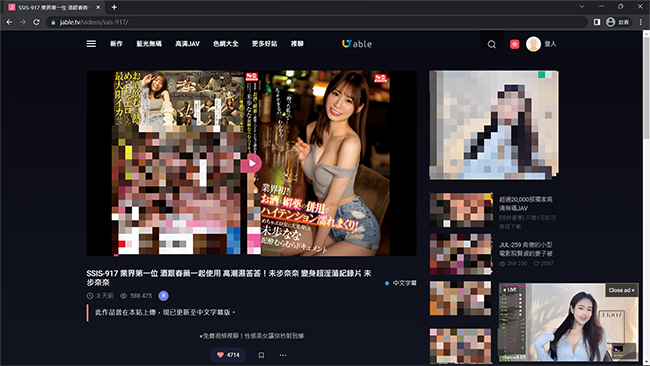Click the '588 475' view count text

[x=141, y=296]
